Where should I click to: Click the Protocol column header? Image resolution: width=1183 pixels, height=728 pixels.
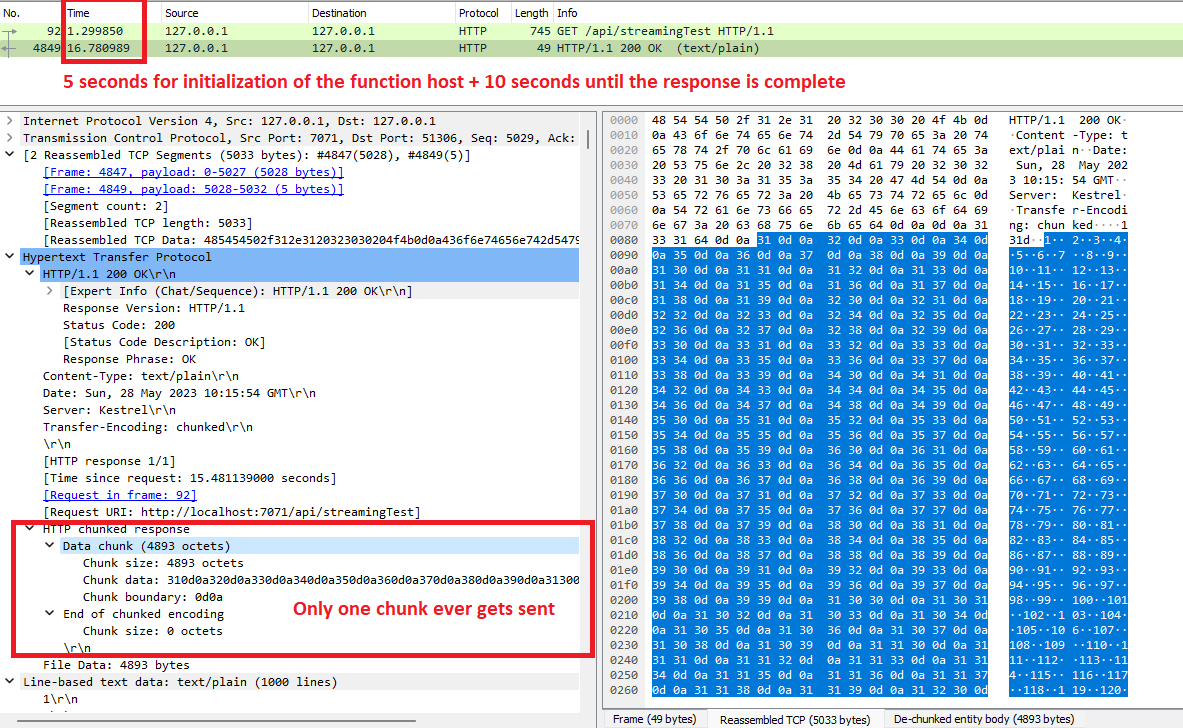478,13
